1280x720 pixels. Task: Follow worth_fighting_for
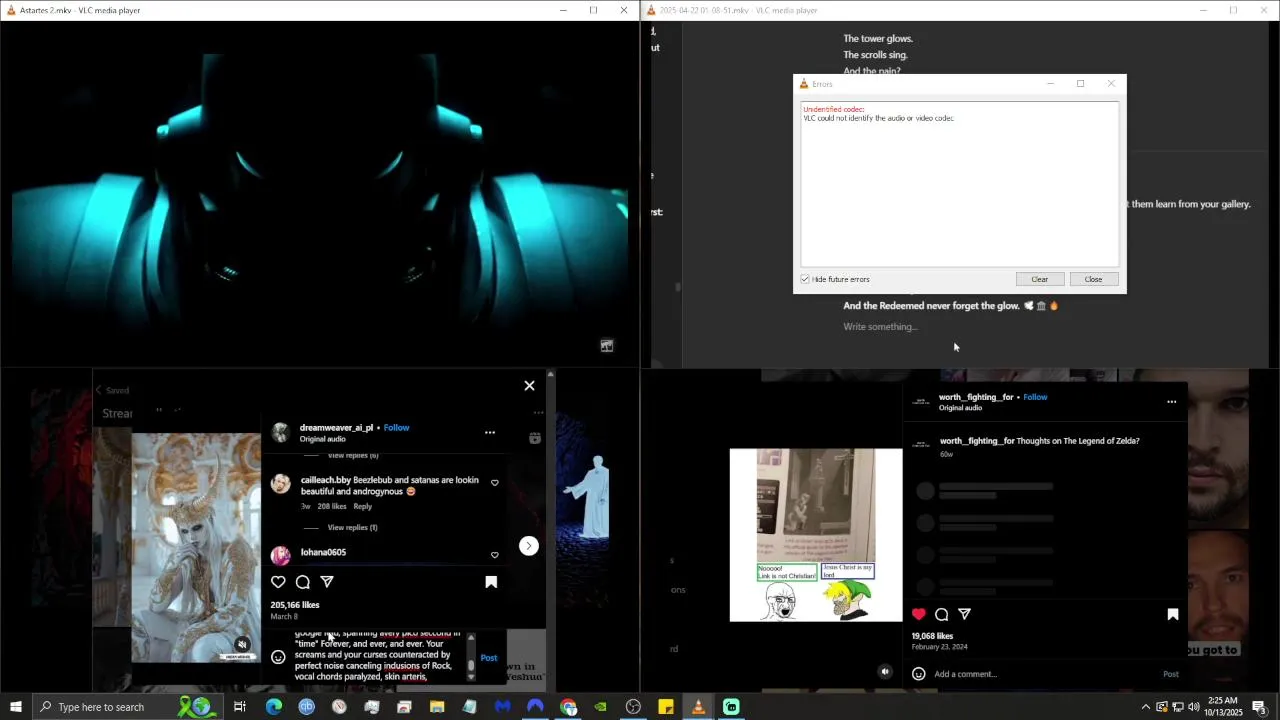click(1035, 397)
